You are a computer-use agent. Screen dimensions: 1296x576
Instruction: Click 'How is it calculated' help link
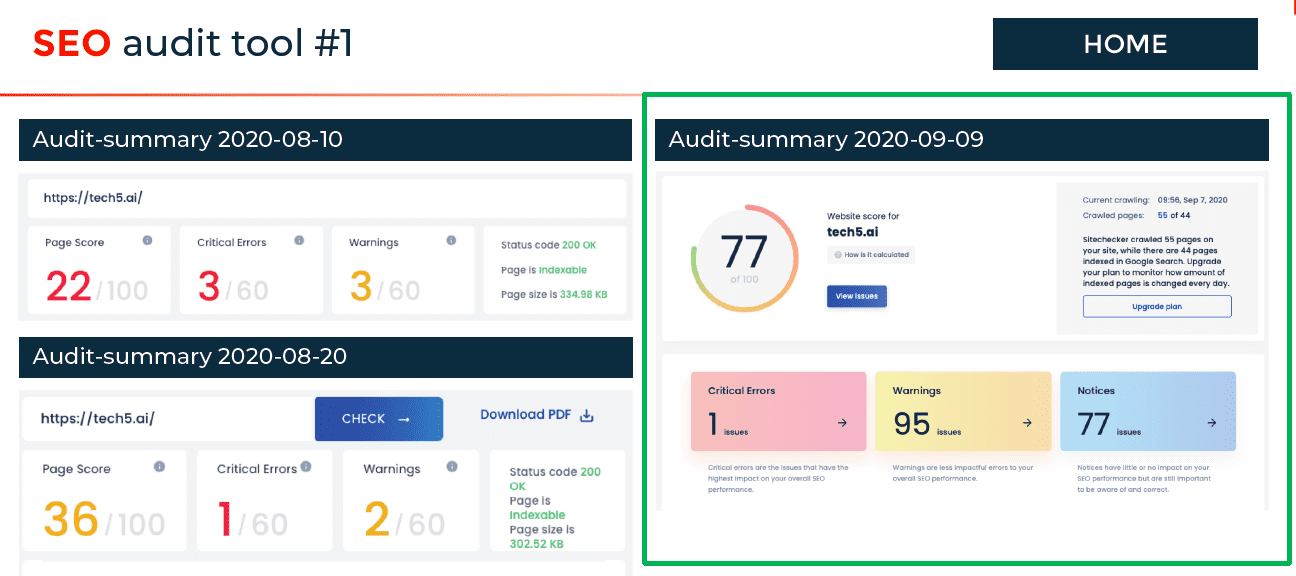(x=871, y=255)
